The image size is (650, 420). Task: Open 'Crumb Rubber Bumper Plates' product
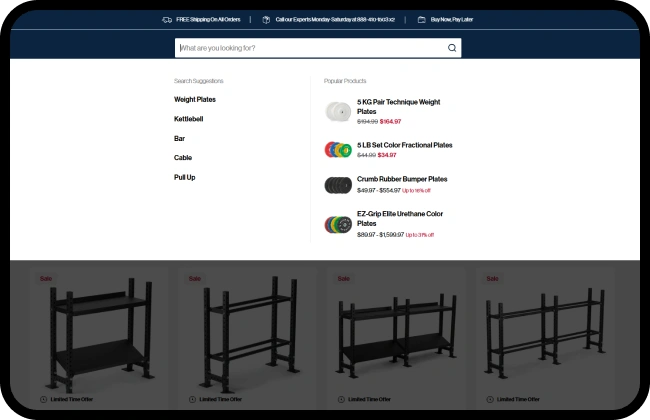coord(402,179)
